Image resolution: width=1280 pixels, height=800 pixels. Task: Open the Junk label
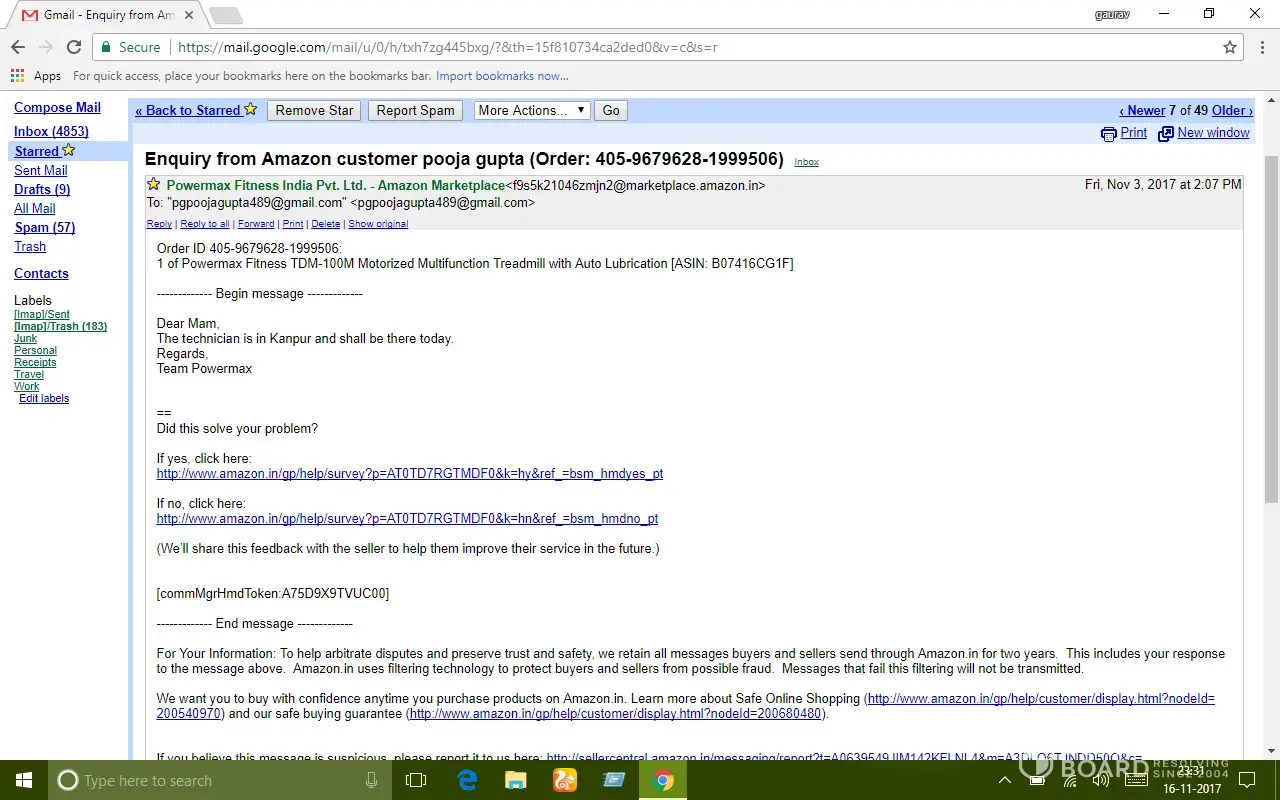click(25, 338)
